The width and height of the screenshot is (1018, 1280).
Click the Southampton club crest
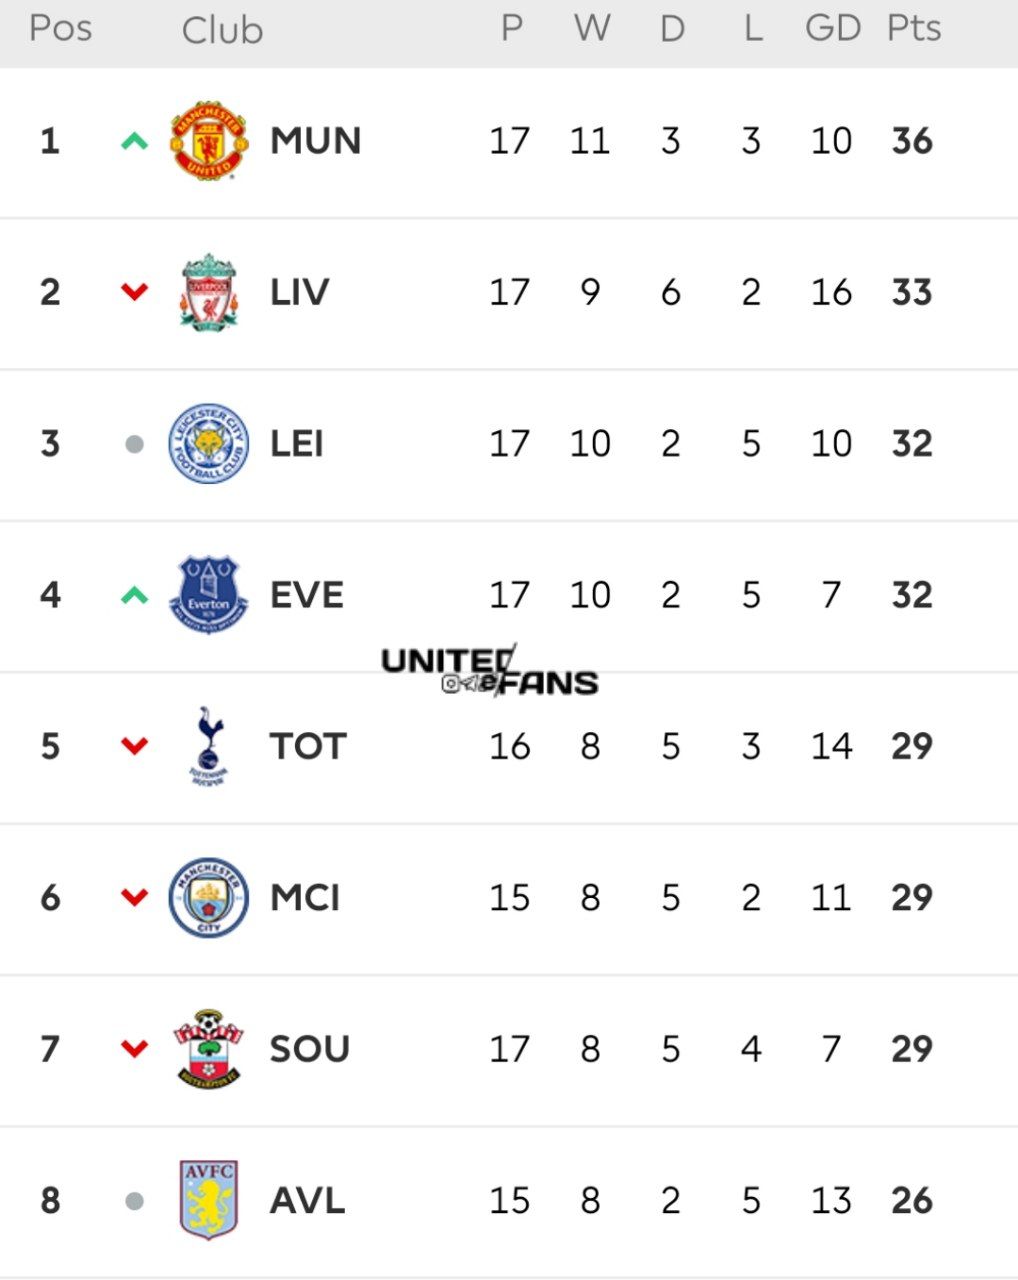coord(209,1049)
